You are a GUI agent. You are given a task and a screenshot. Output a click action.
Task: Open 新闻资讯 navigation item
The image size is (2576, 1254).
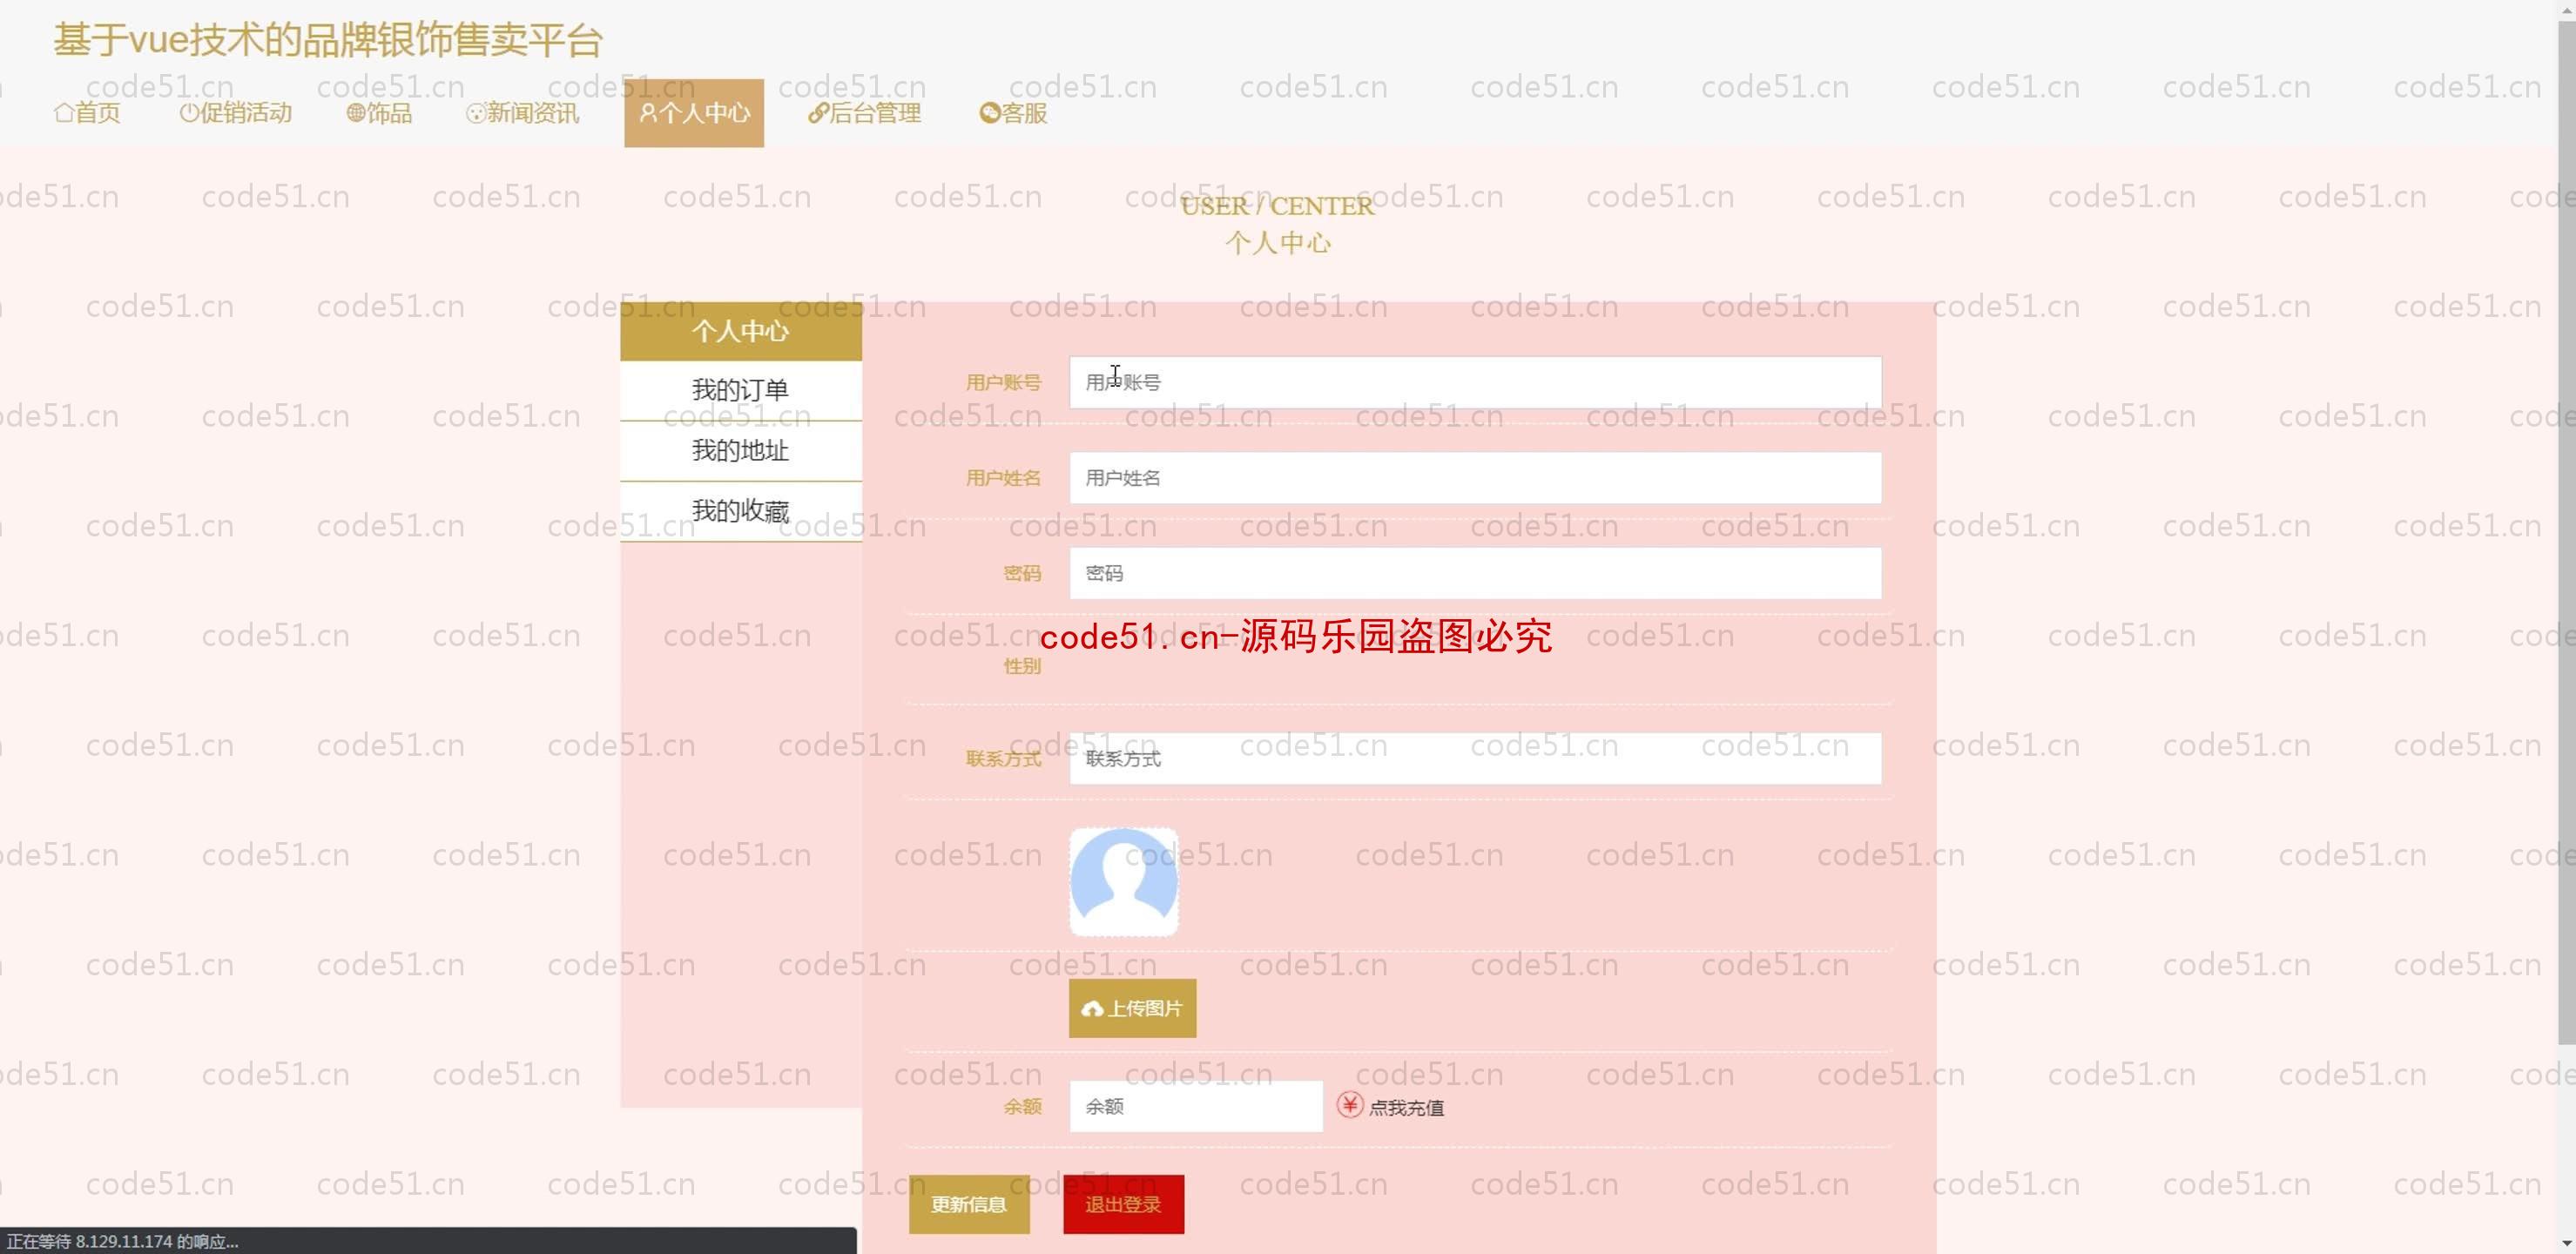tap(523, 113)
